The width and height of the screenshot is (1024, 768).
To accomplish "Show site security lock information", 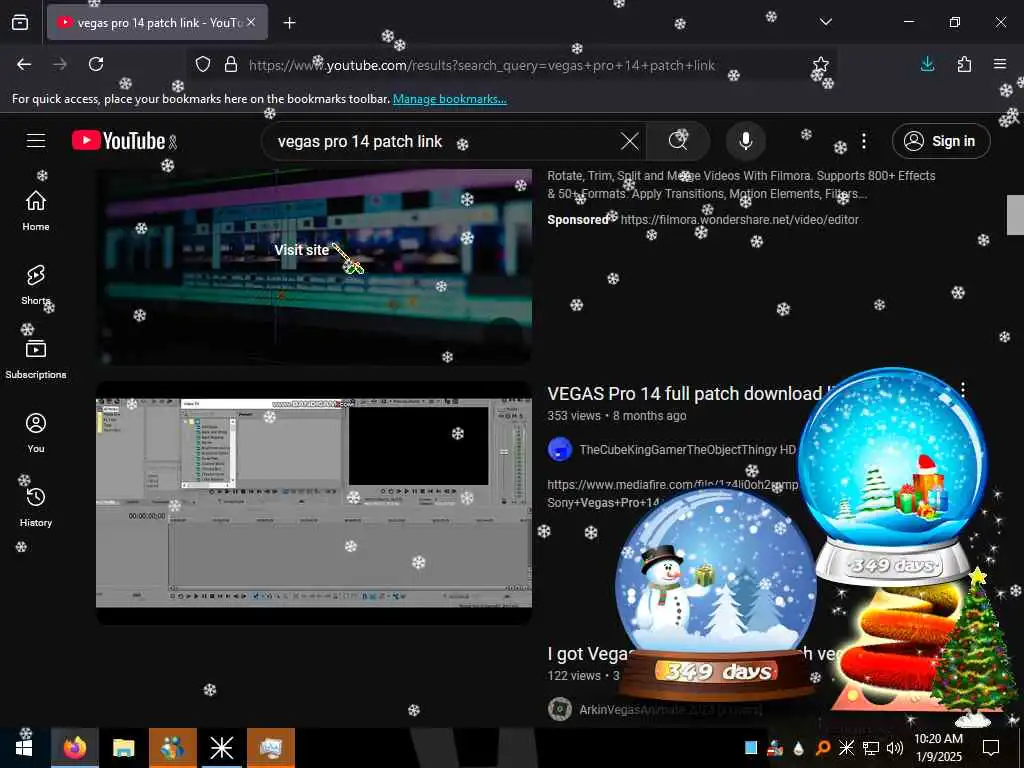I will click(231, 64).
